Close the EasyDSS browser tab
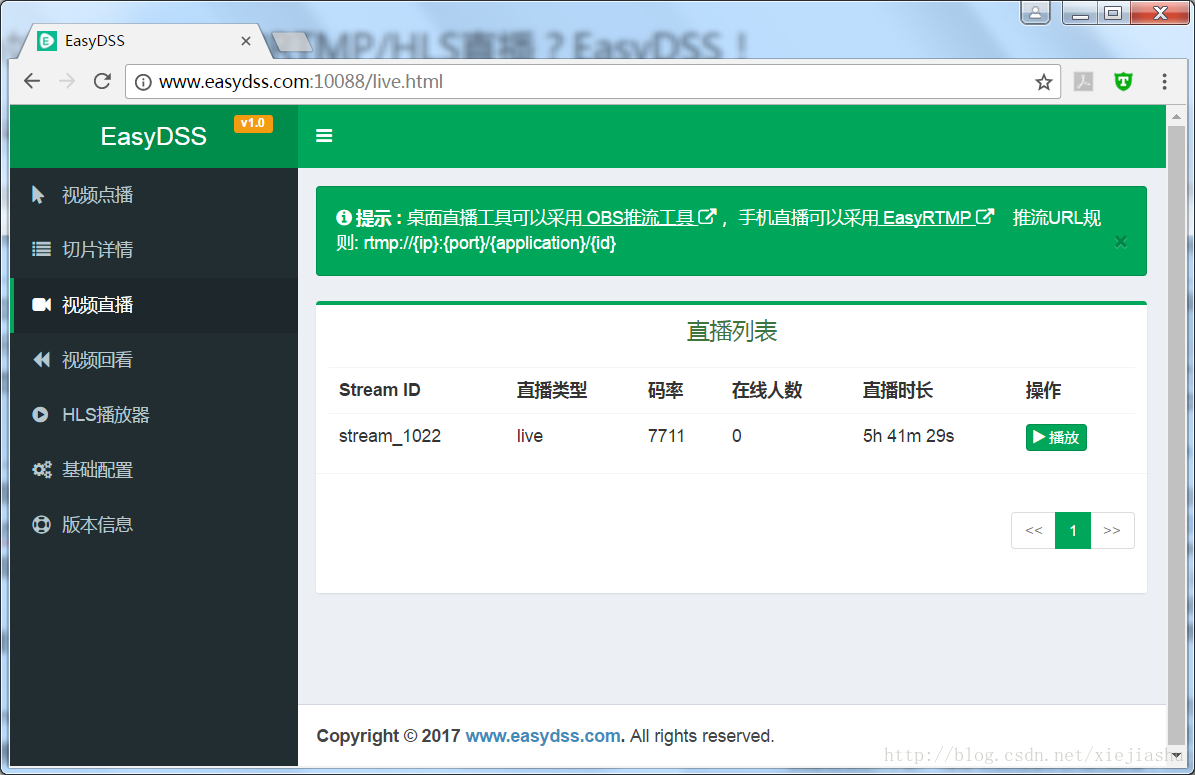Image resolution: width=1195 pixels, height=775 pixels. (245, 41)
